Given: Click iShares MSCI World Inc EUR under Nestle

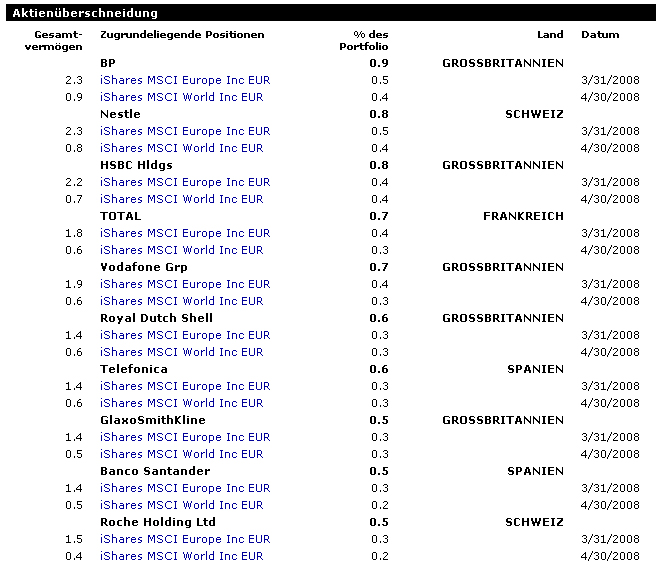Looking at the screenshot, I should click(x=182, y=148).
